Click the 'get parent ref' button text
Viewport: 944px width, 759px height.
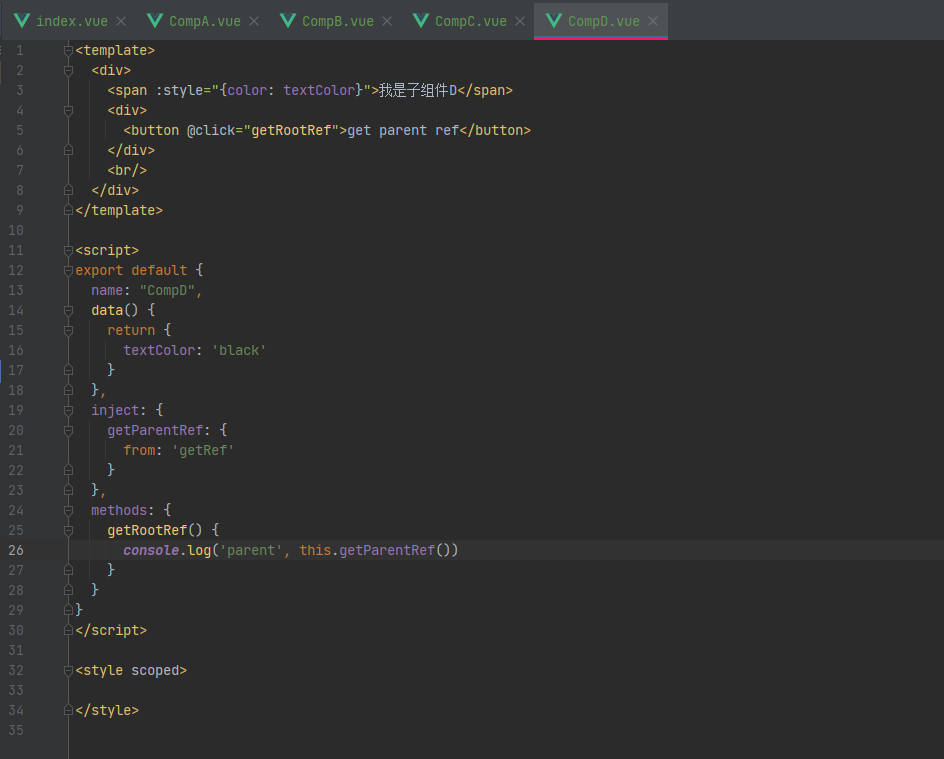pyautogui.click(x=403, y=131)
